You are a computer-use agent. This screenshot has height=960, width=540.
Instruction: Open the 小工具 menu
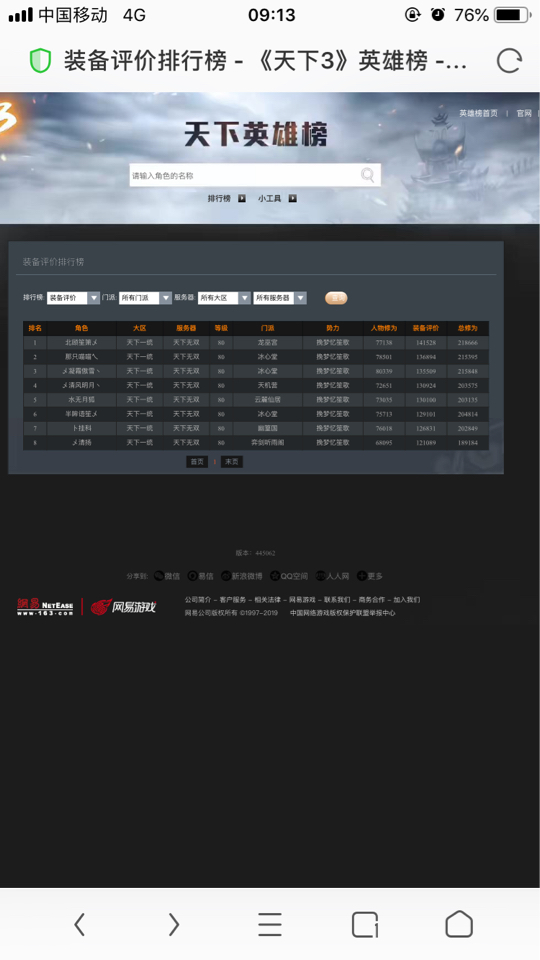(x=277, y=198)
